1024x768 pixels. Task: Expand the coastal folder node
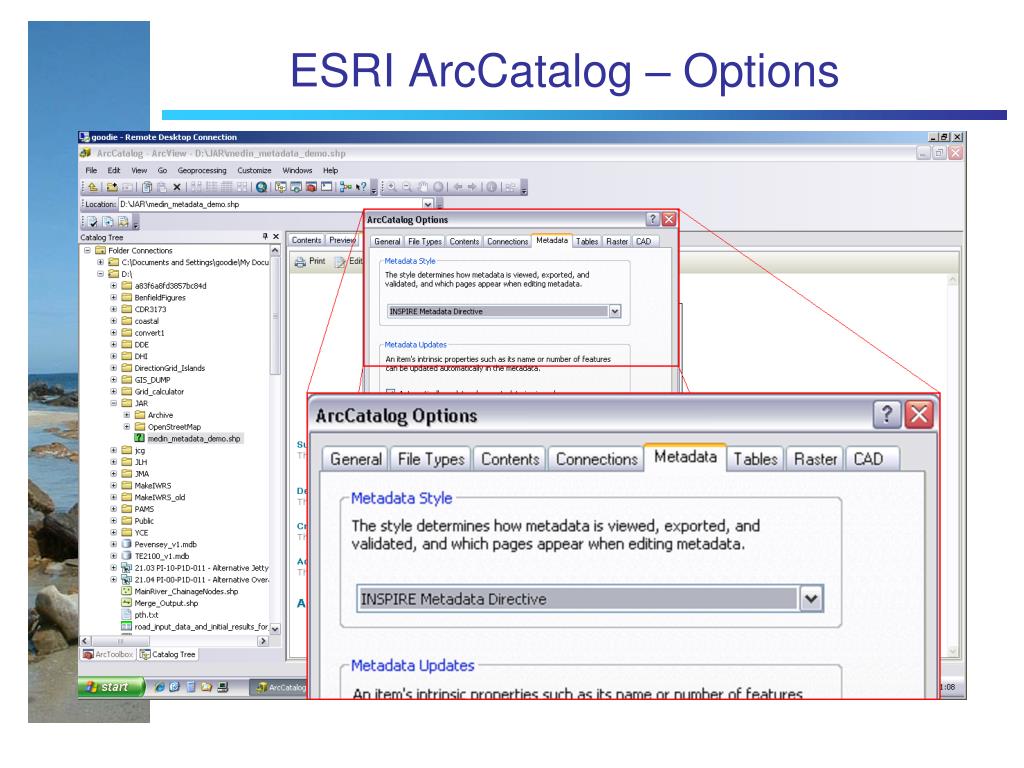114,321
